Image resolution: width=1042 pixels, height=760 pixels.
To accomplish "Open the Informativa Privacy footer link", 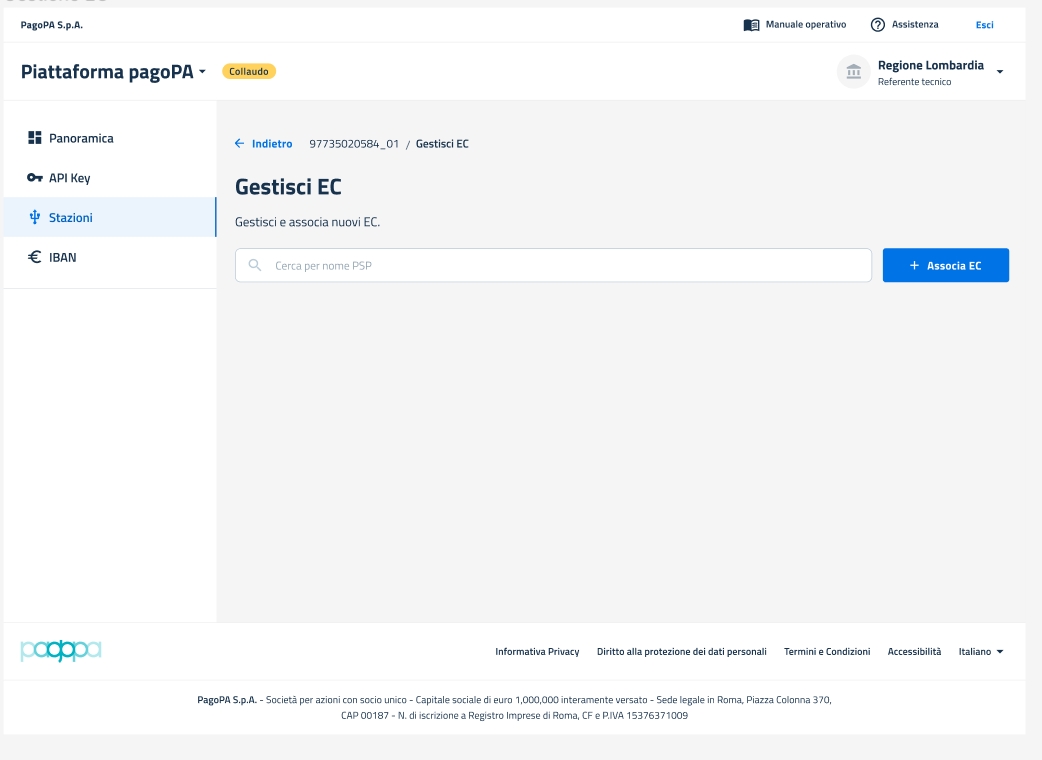I will tap(537, 652).
